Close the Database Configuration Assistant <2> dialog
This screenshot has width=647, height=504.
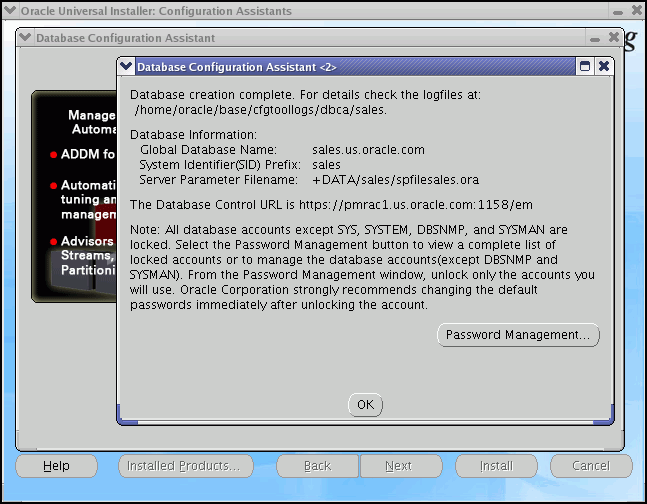(604, 66)
